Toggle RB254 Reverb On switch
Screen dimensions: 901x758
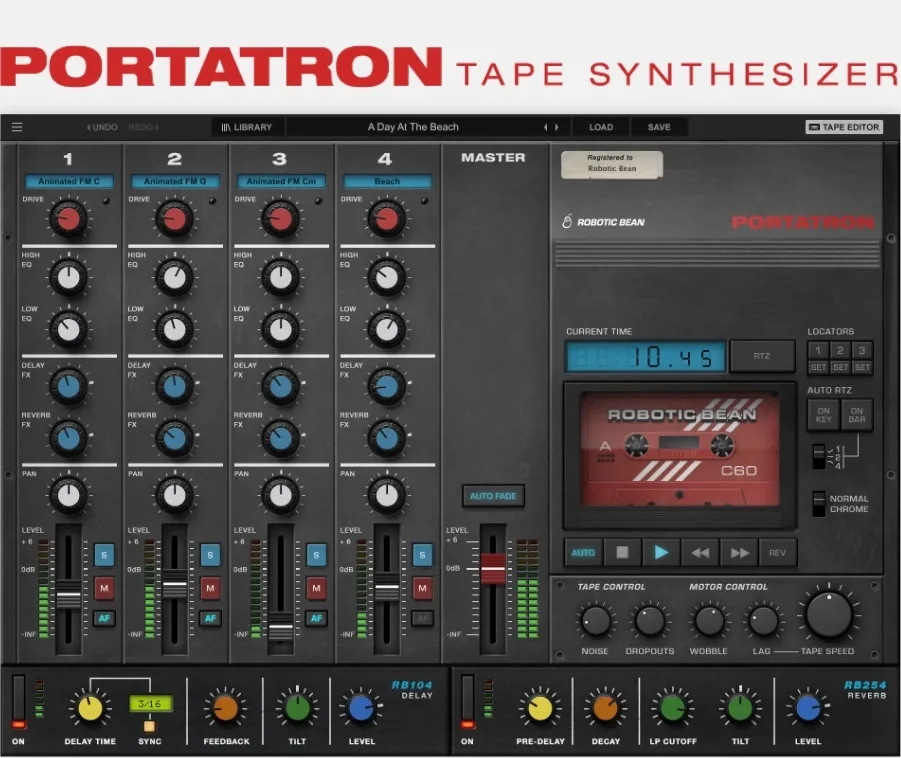pyautogui.click(x=468, y=702)
